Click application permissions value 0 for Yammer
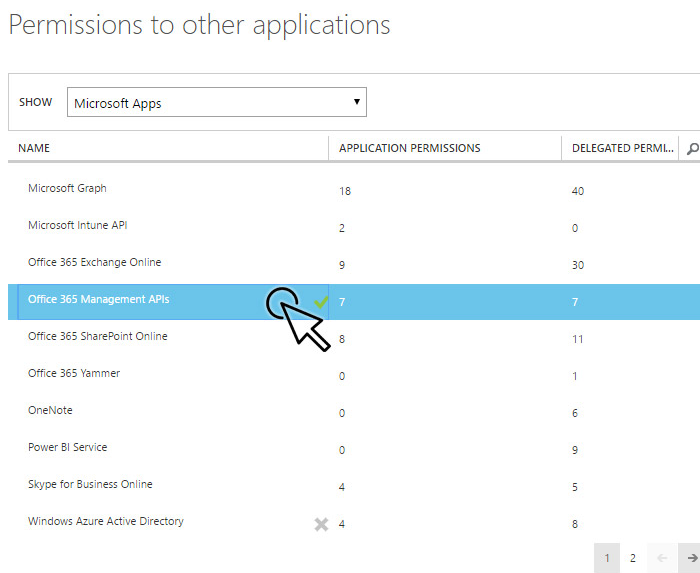Image resolution: width=700 pixels, height=573 pixels. coord(342,377)
